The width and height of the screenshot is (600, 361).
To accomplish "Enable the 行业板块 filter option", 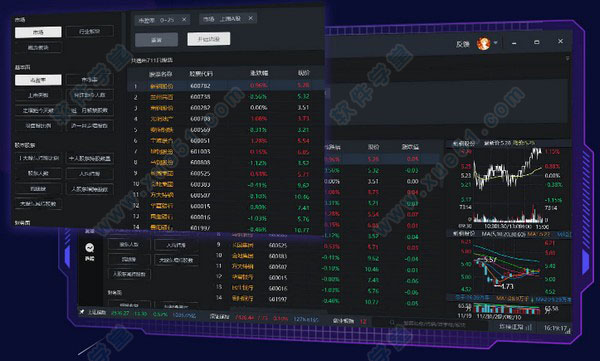I will 90,31.
